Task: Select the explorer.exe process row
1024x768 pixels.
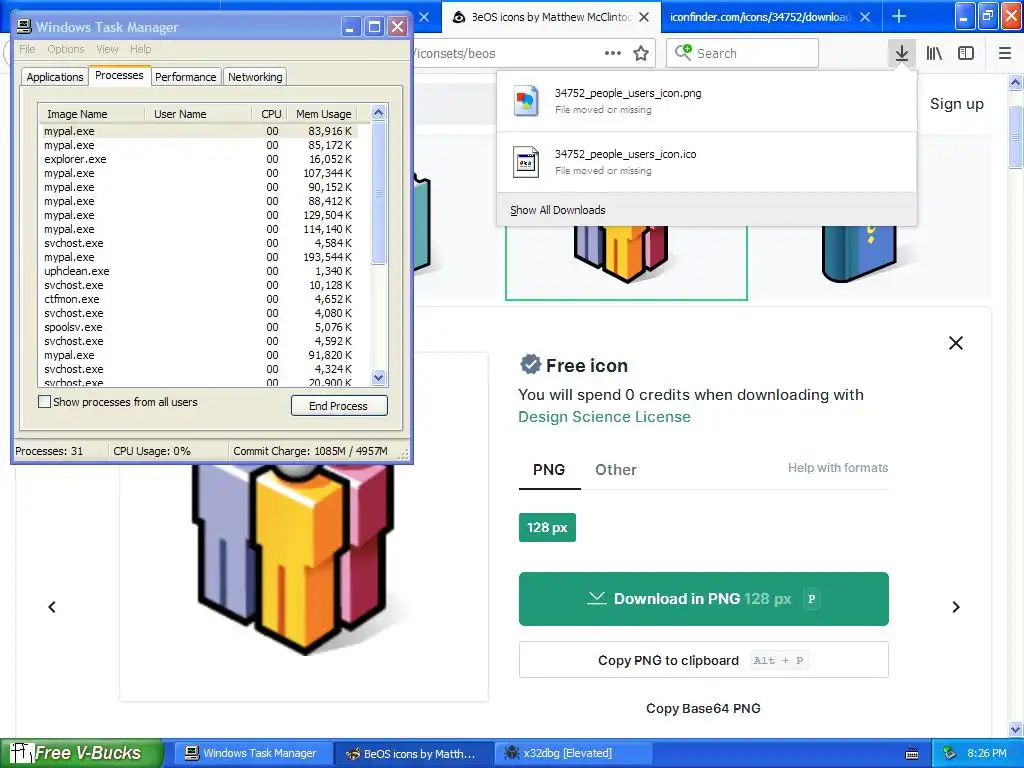Action: point(199,159)
